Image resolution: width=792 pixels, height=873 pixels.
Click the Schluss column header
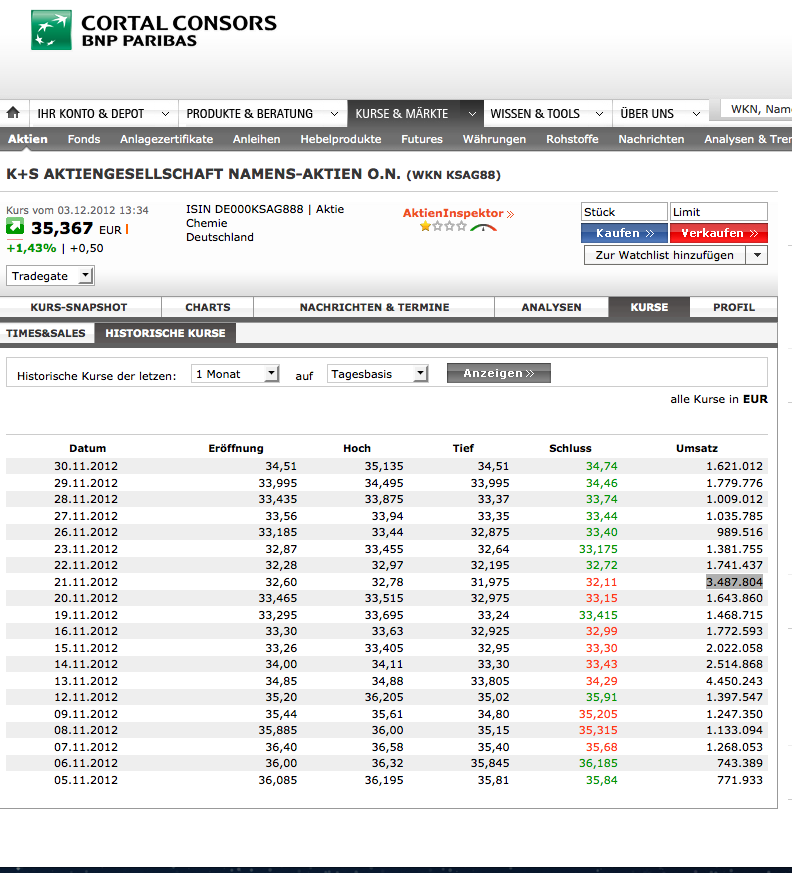coord(570,448)
